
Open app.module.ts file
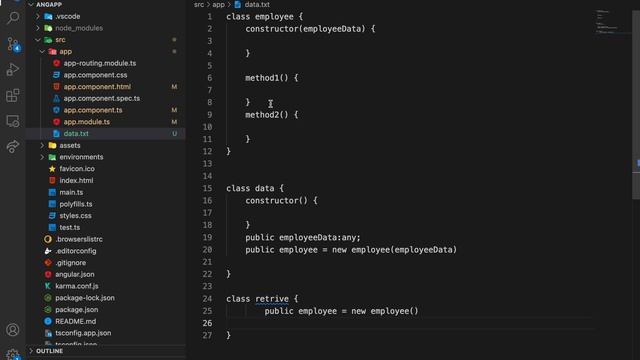coord(87,122)
